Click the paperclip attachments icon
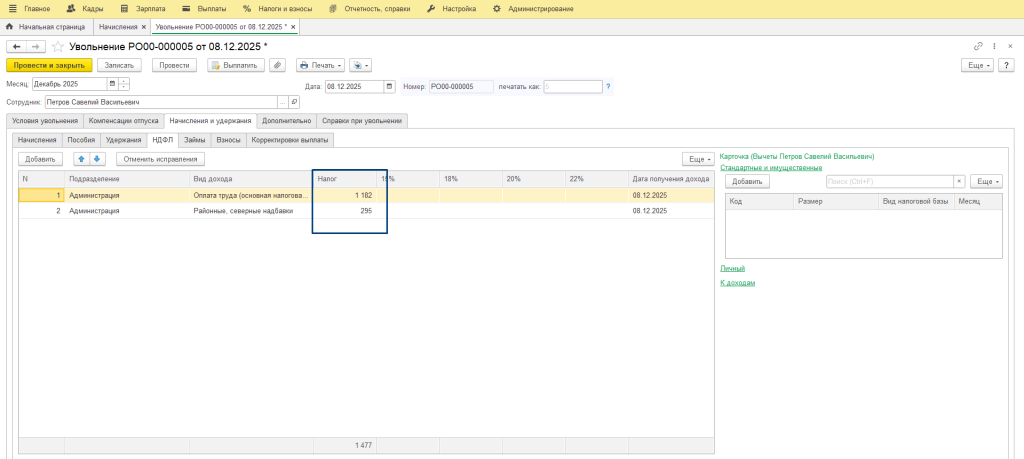The image size is (1024, 459). point(277,65)
